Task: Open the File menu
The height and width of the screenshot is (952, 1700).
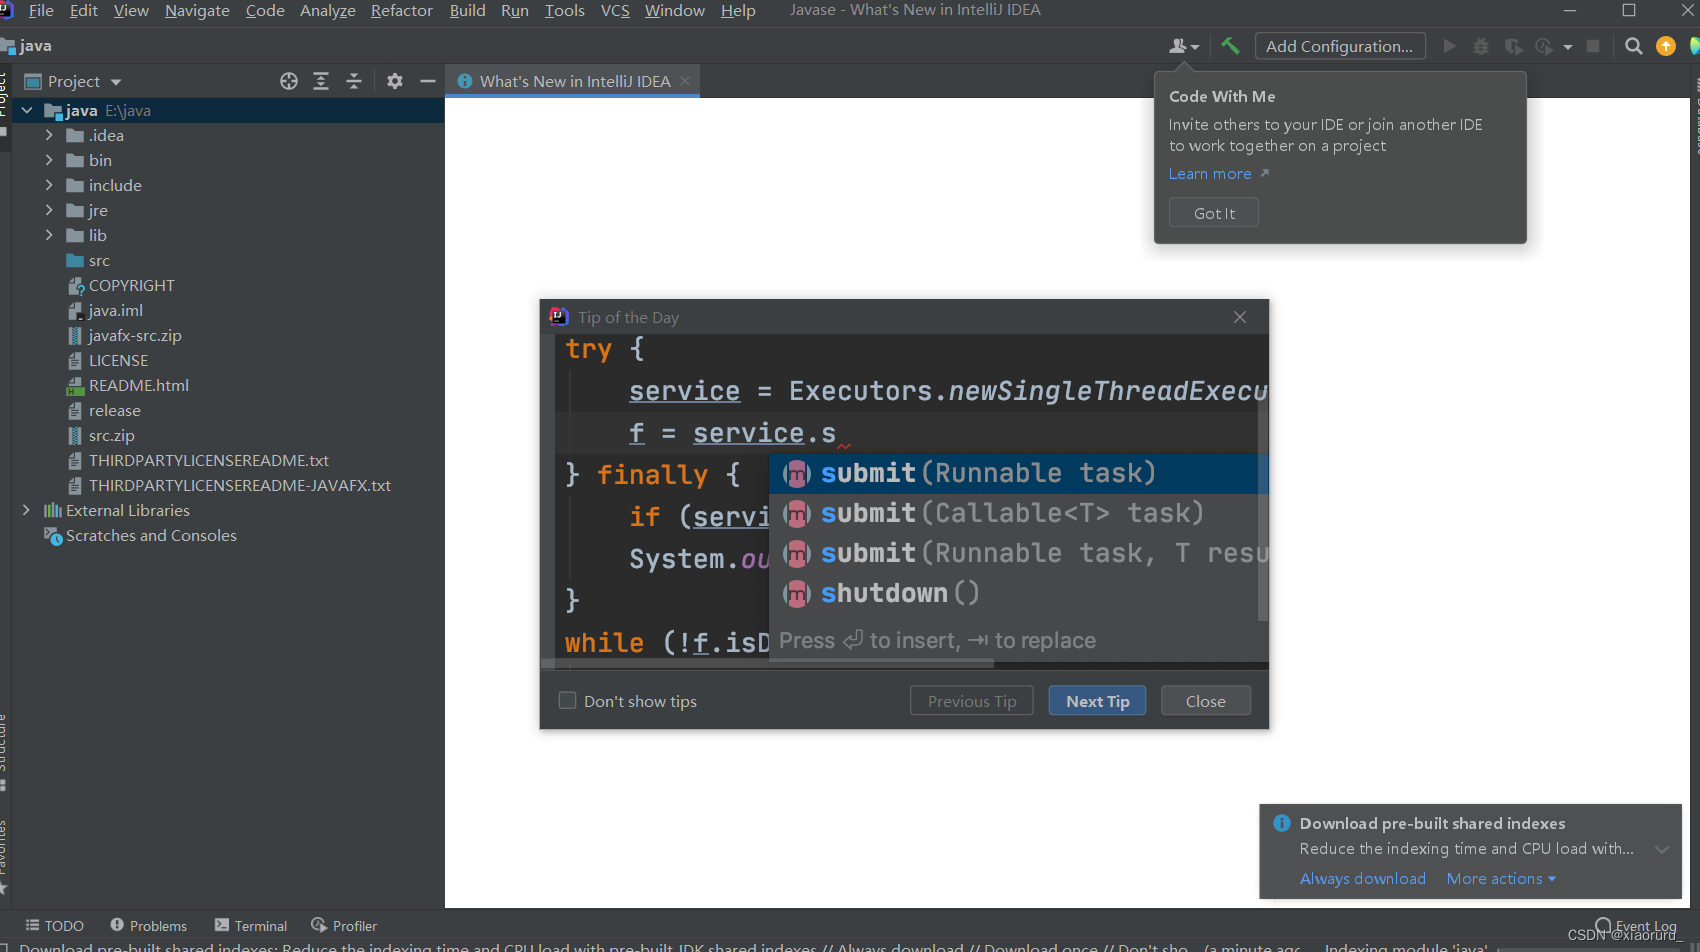Action: [41, 10]
